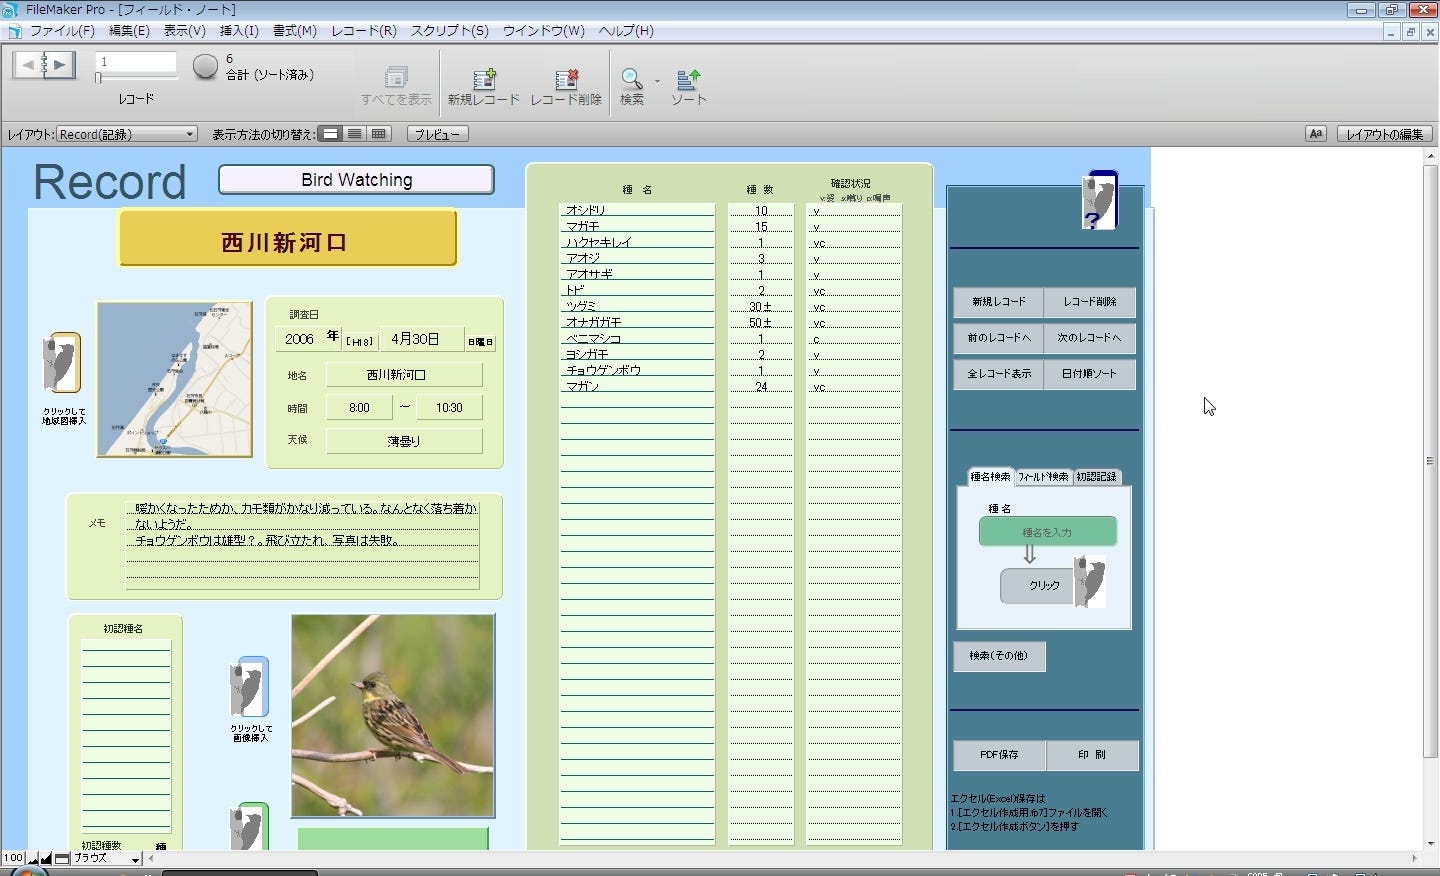Viewport: 1440px width, 876px height.
Task: Open the ウインドウ(W) menu
Action: (x=544, y=31)
